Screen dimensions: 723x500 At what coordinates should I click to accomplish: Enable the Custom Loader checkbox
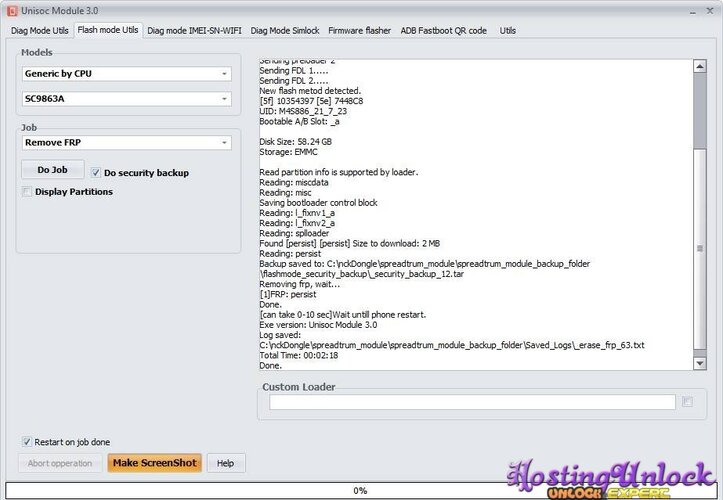click(687, 402)
